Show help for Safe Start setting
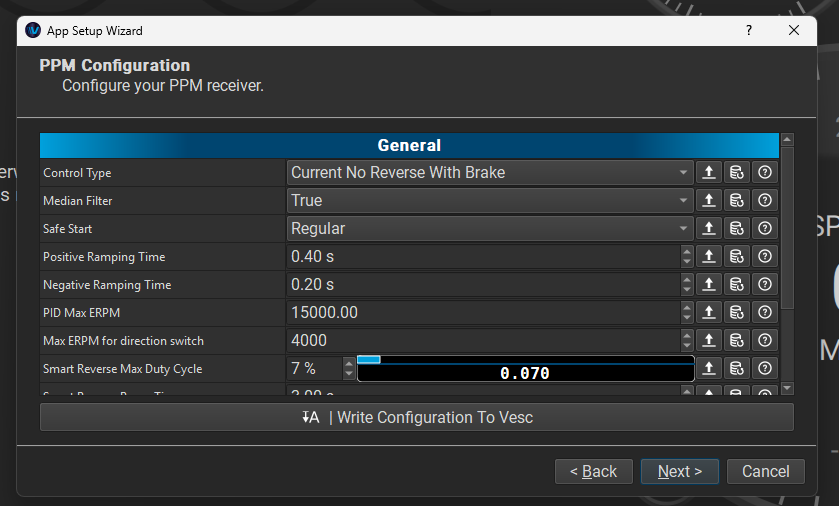Viewport: 839px width, 506px height. (764, 228)
